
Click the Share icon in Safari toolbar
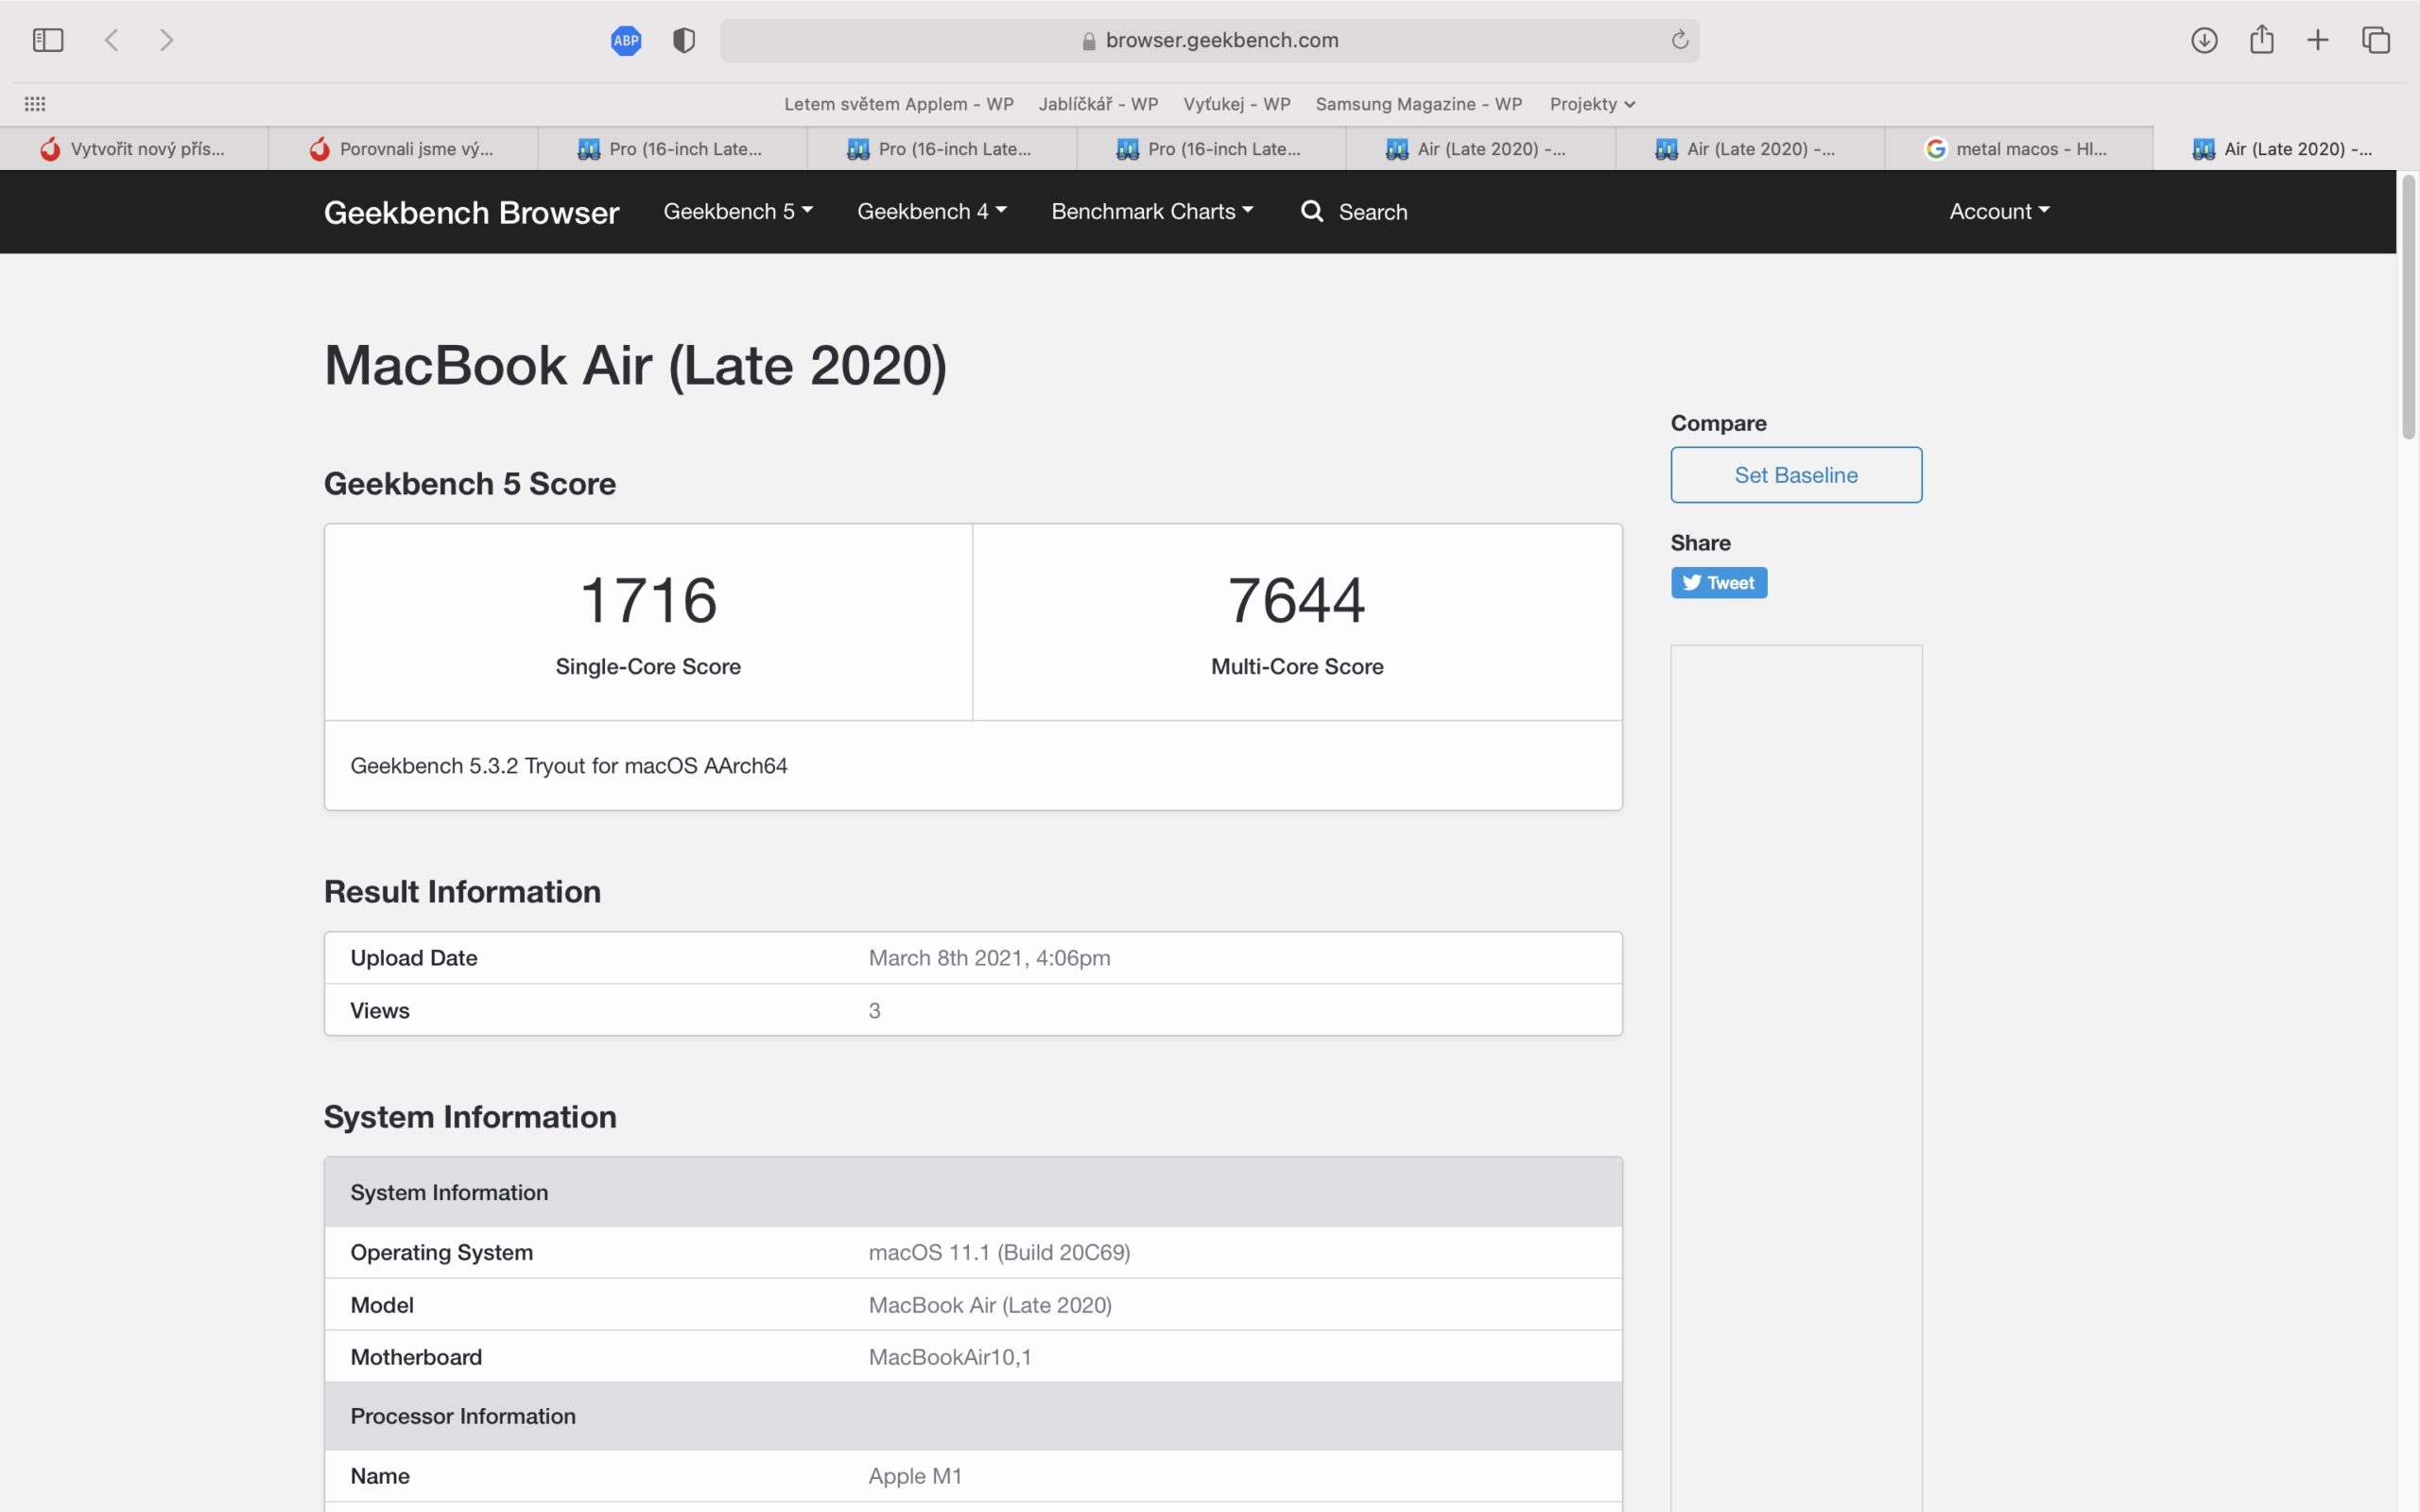click(x=2262, y=39)
